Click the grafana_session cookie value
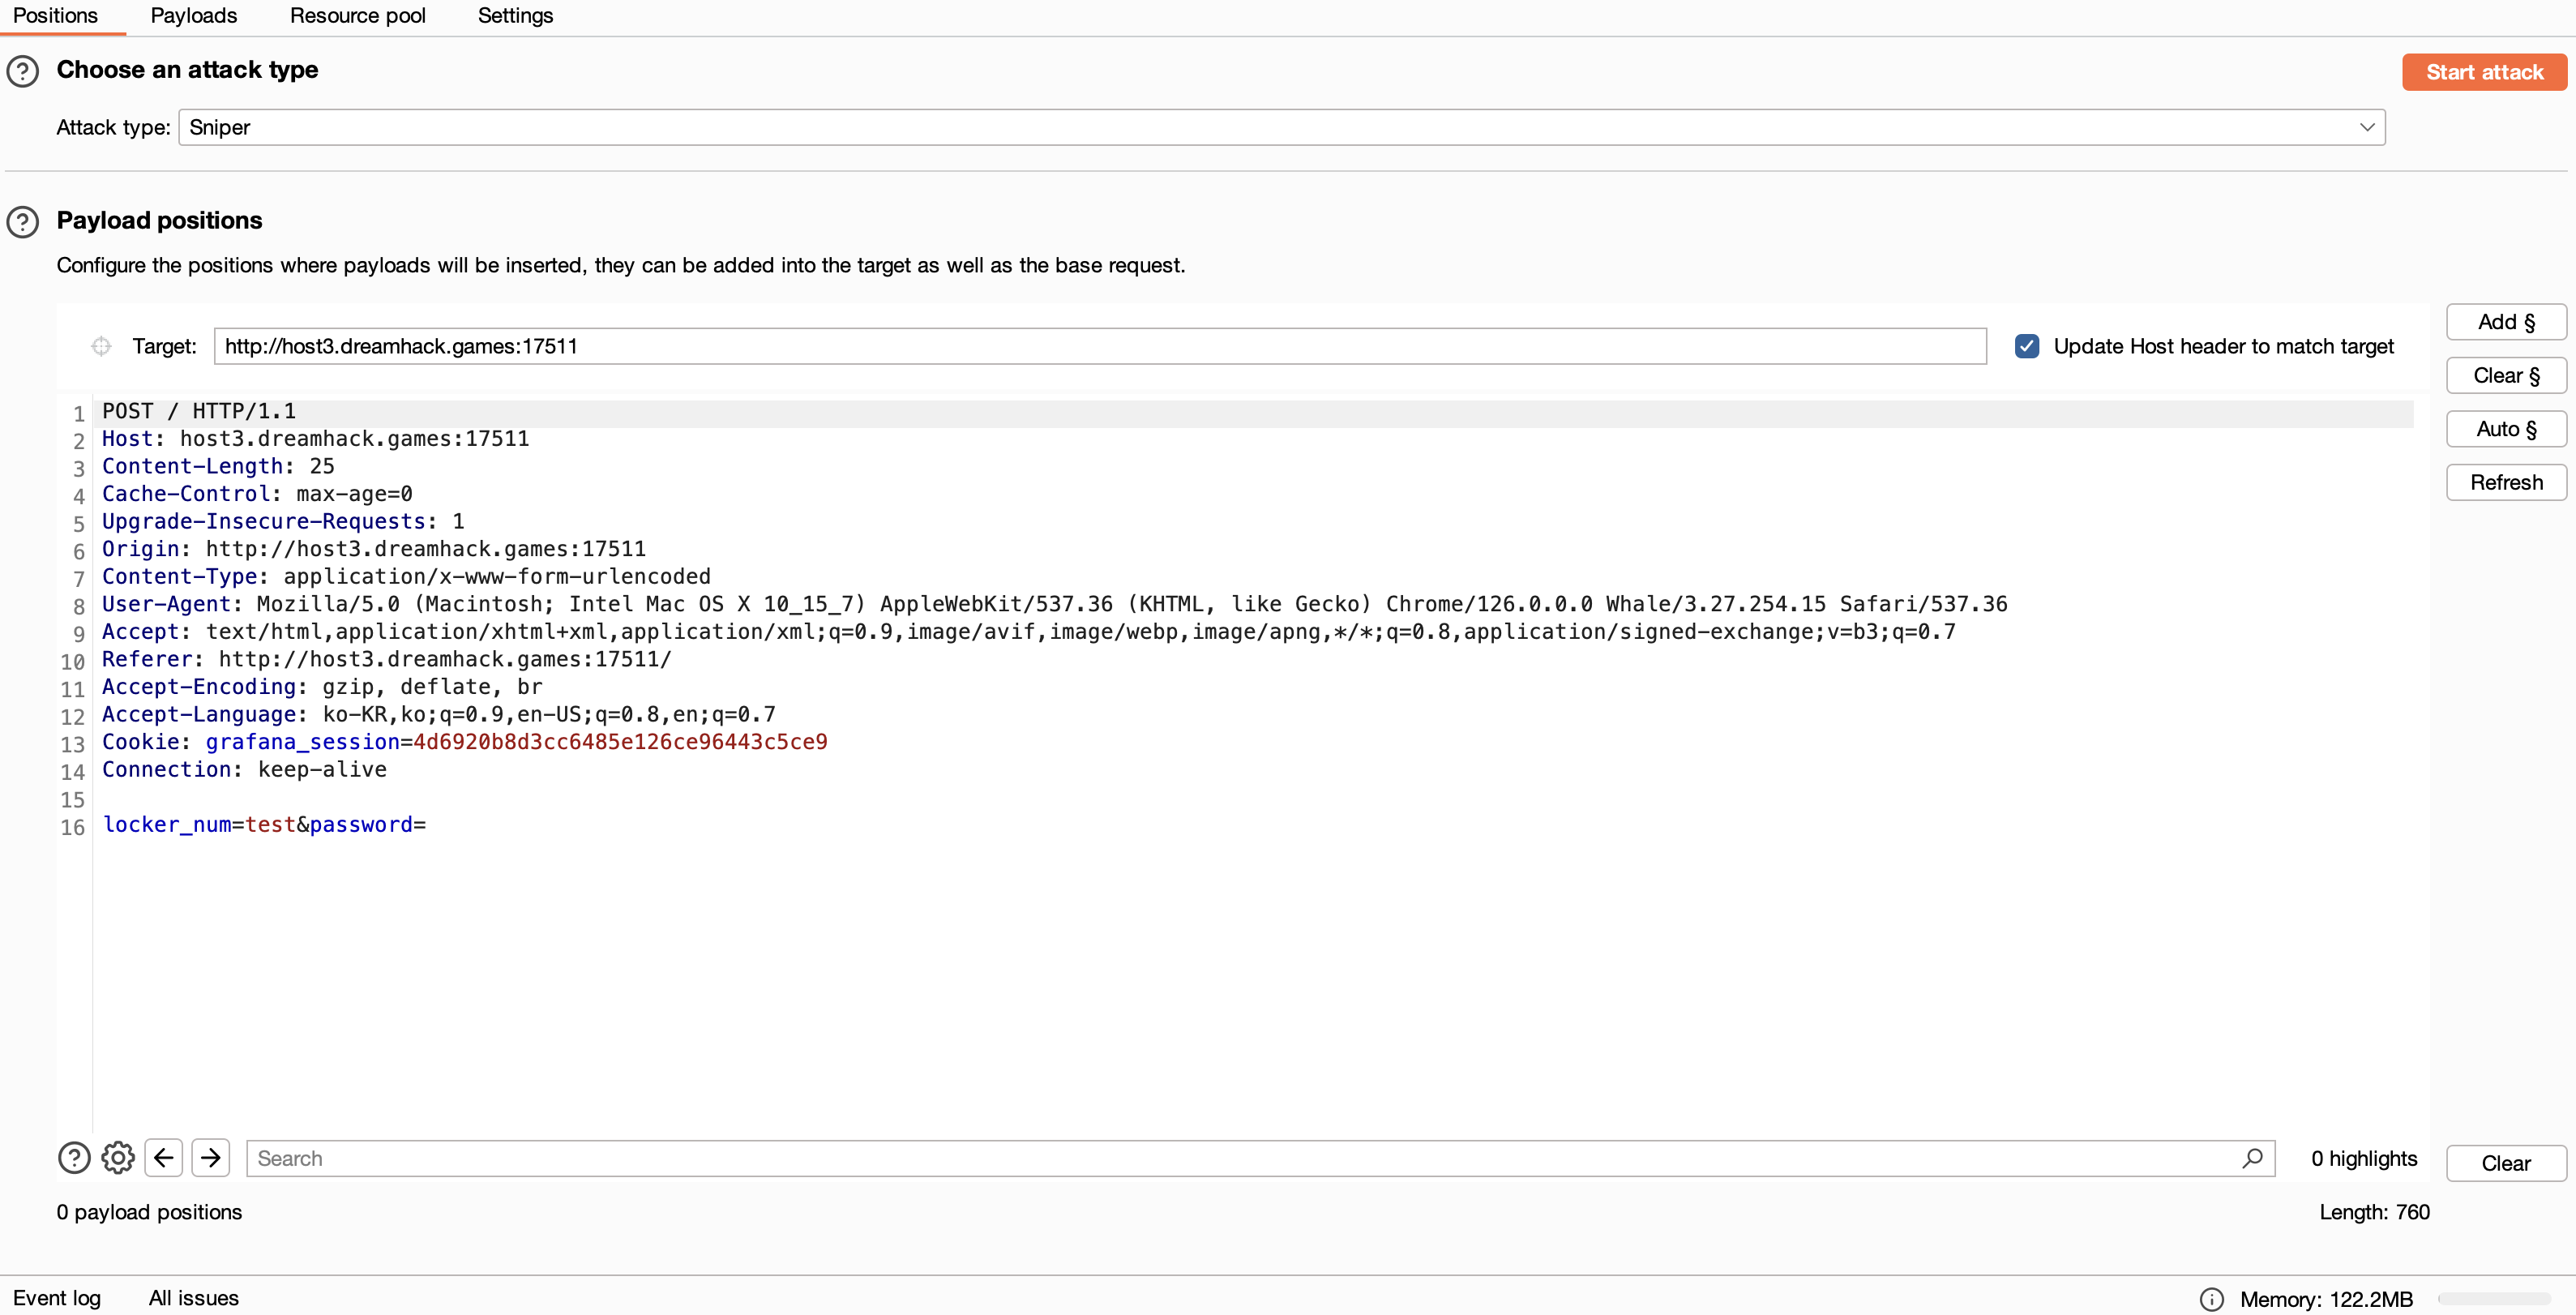2576x1315 pixels. [x=620, y=742]
